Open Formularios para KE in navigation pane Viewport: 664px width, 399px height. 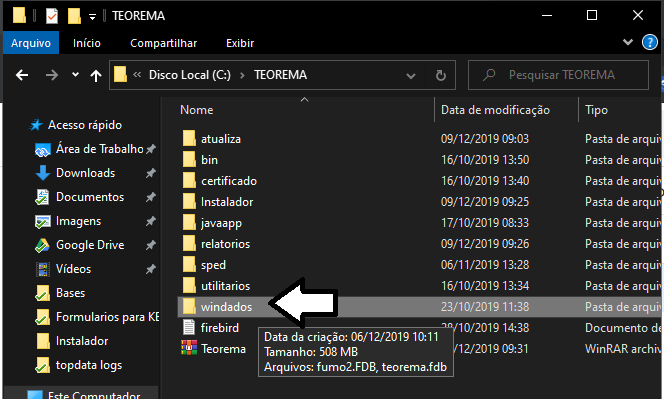[108, 317]
